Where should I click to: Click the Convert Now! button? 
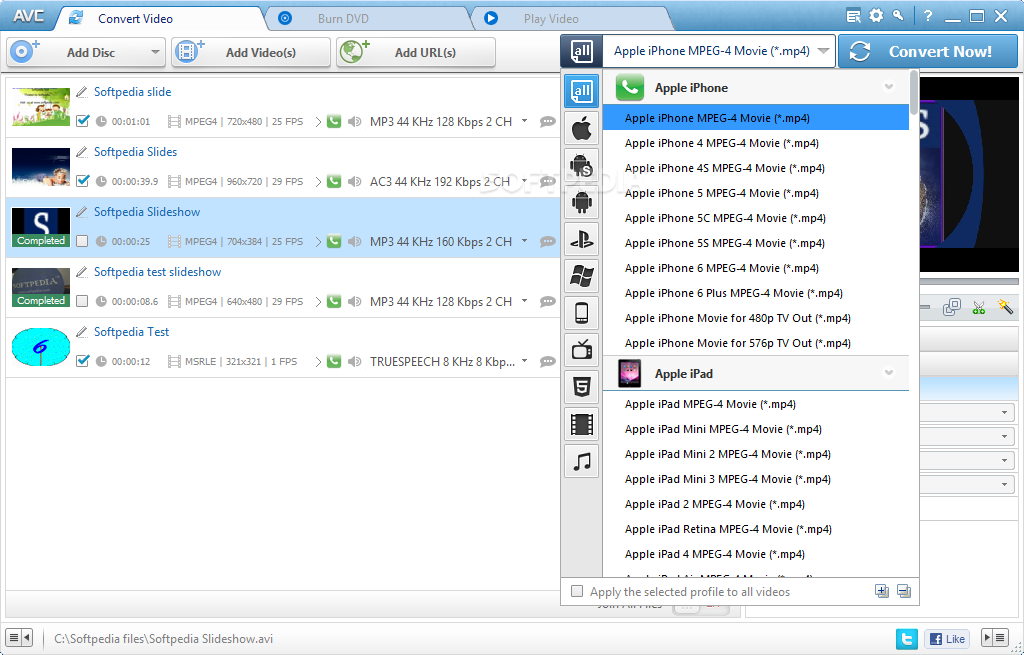coord(928,52)
